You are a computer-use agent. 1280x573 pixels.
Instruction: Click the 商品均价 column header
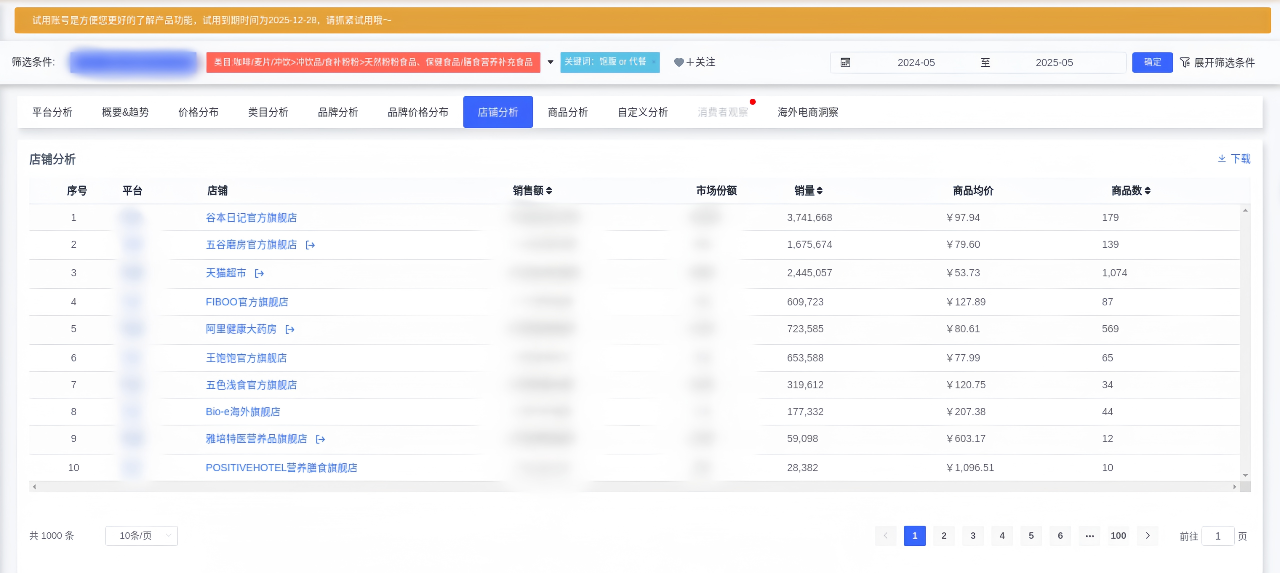click(973, 190)
